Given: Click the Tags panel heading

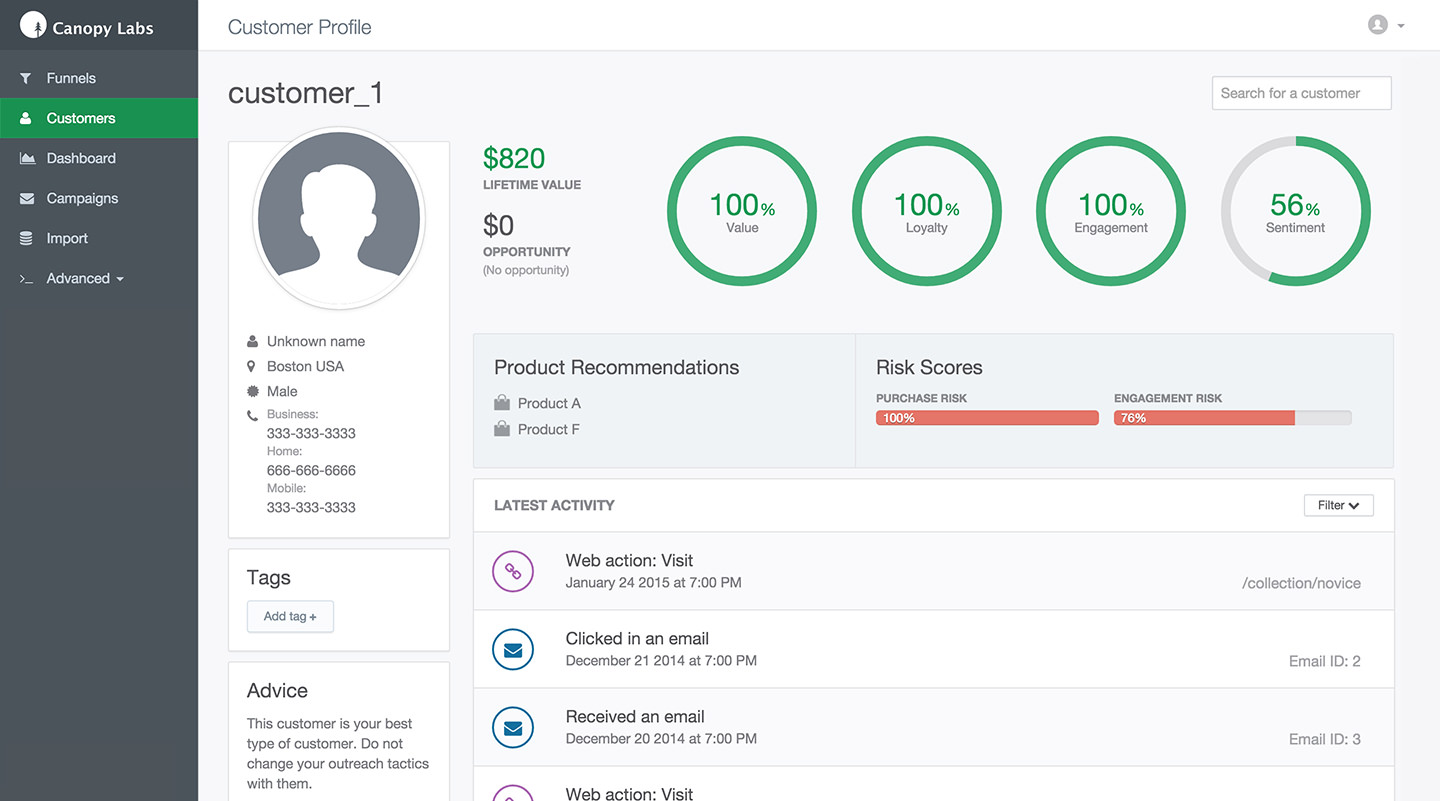Looking at the screenshot, I should (268, 578).
